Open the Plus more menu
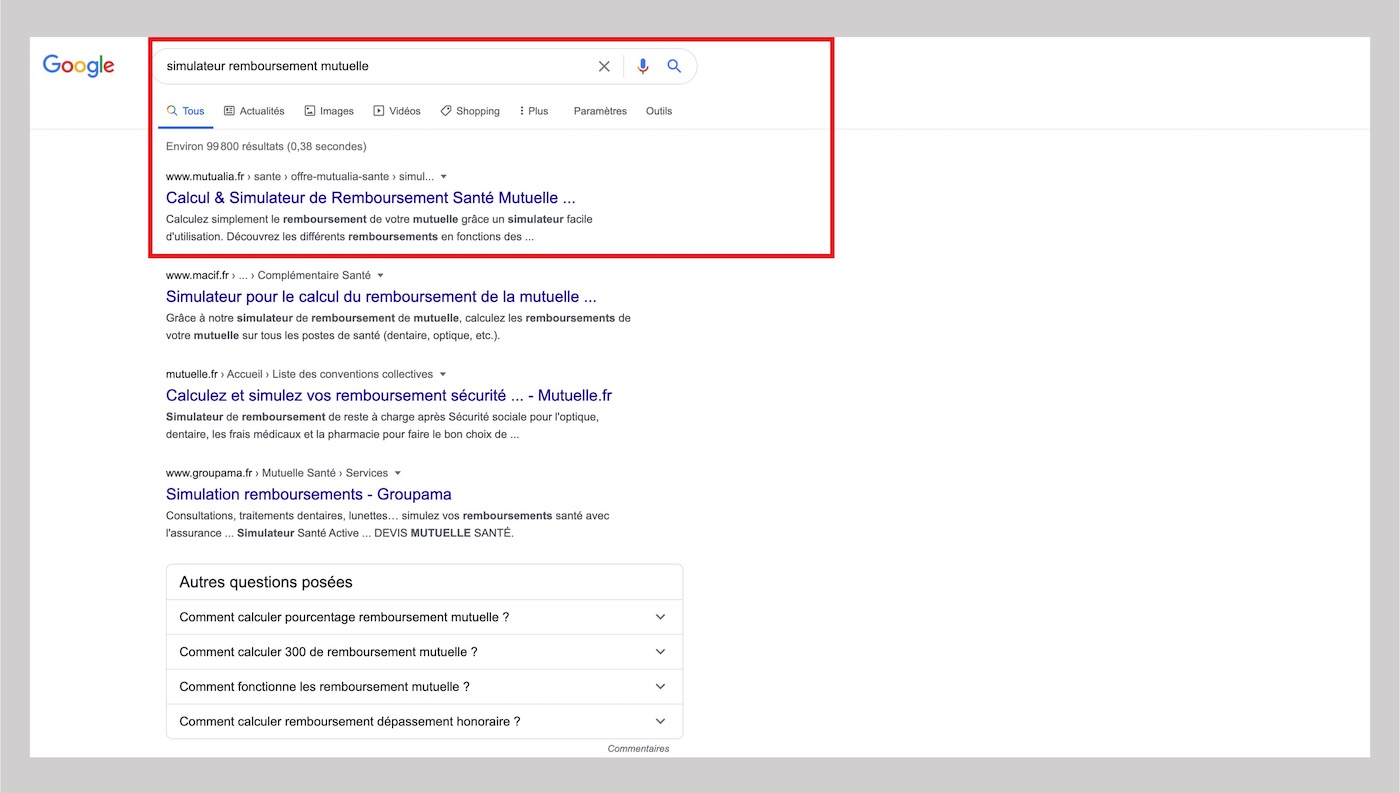 [x=534, y=111]
